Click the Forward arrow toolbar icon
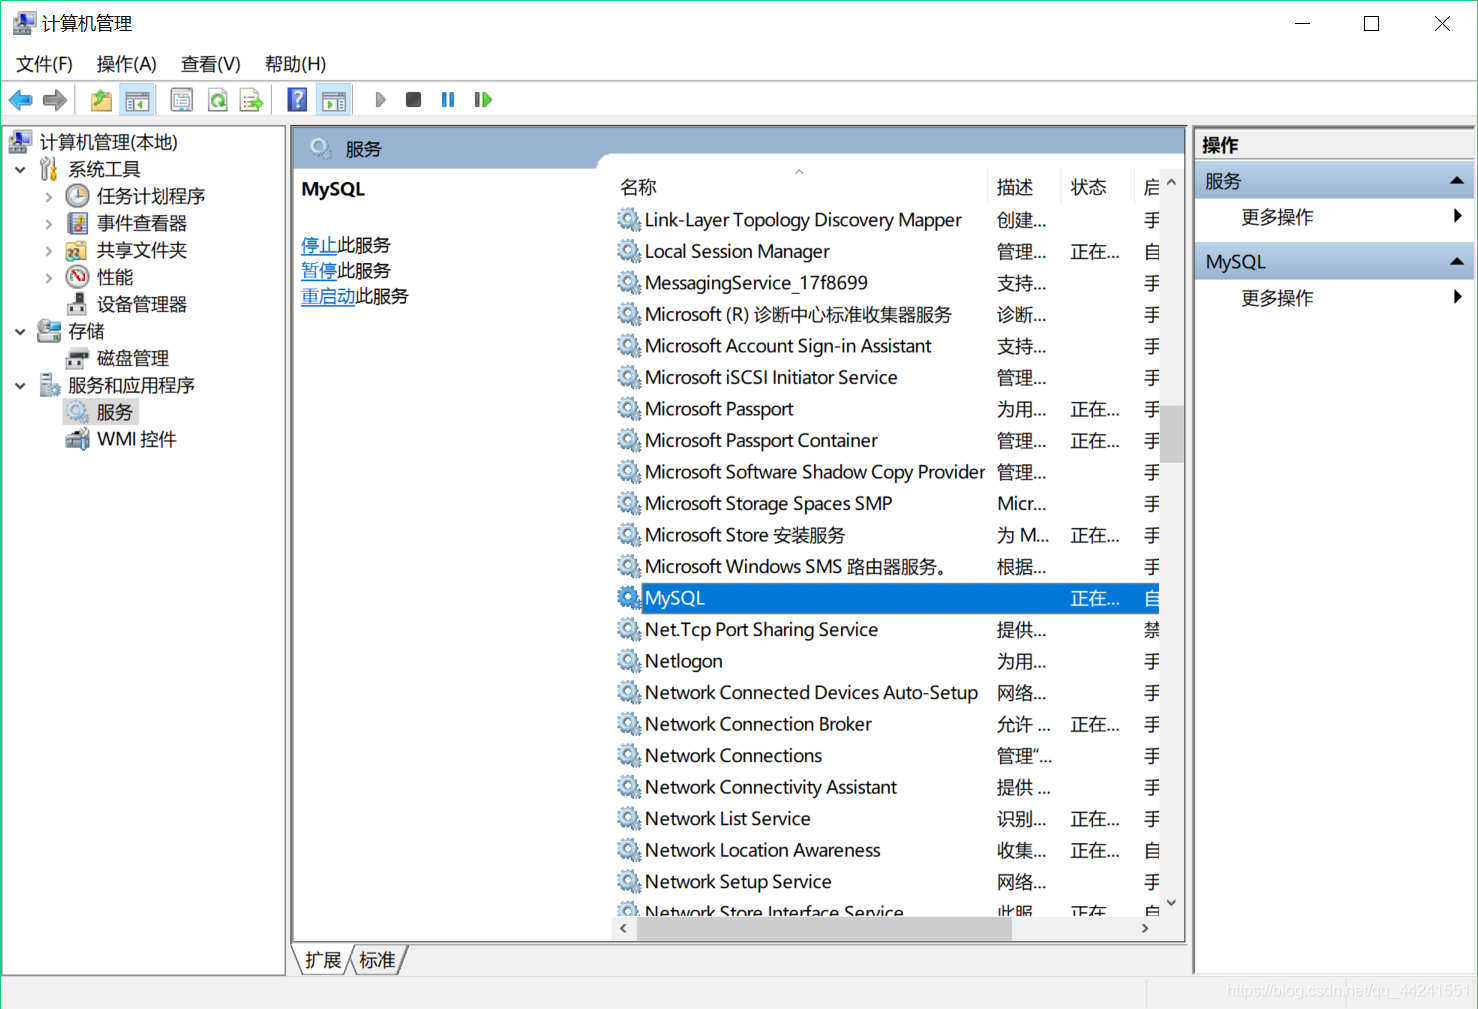Screen dimensions: 1478x1009 (55, 100)
